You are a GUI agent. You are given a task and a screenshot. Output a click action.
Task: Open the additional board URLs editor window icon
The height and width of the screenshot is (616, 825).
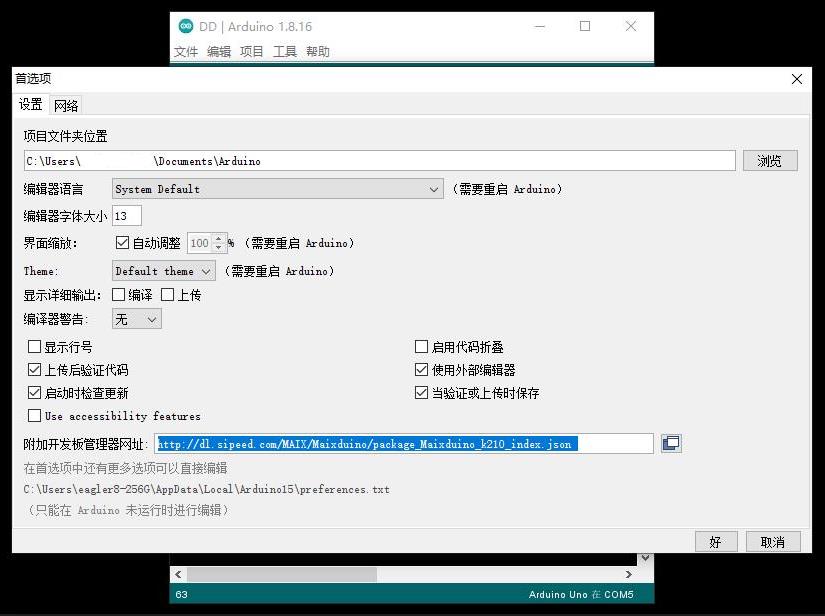(671, 443)
